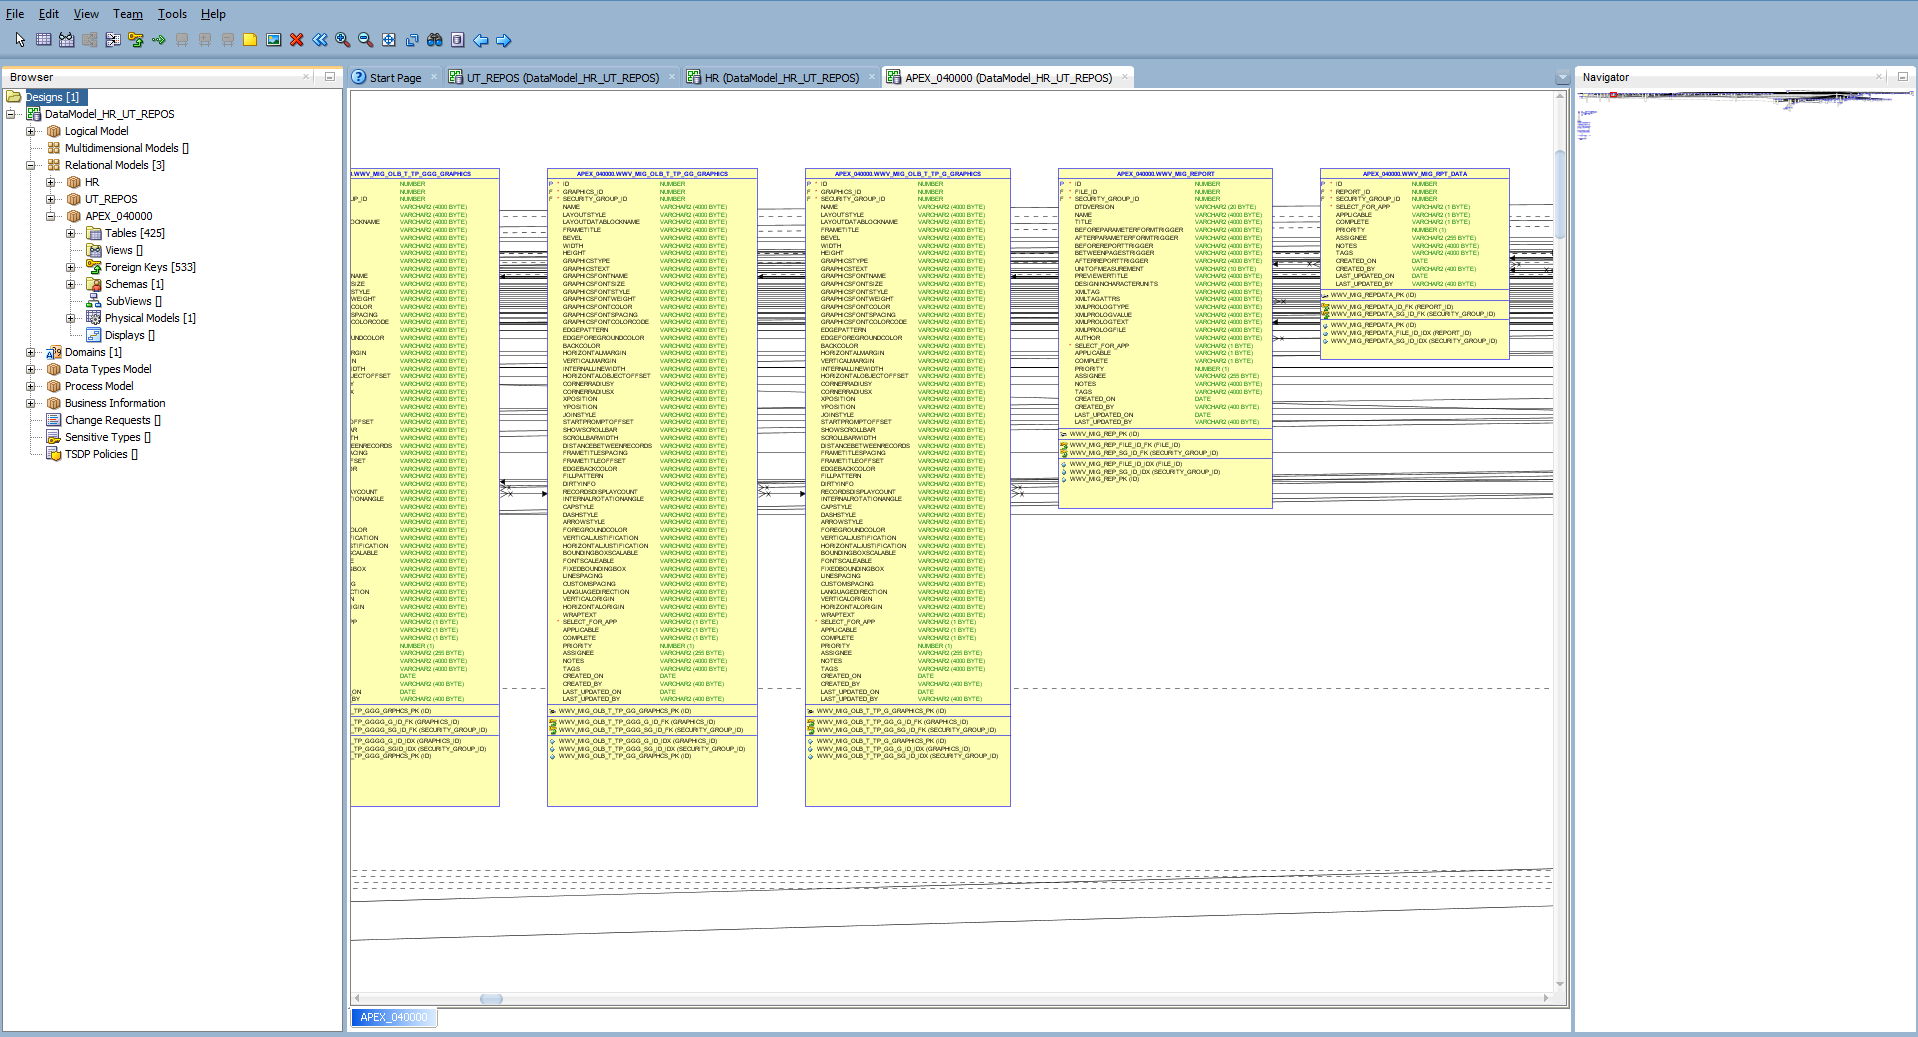
Task: Open the editor tab list dropdown
Action: 1562,78
